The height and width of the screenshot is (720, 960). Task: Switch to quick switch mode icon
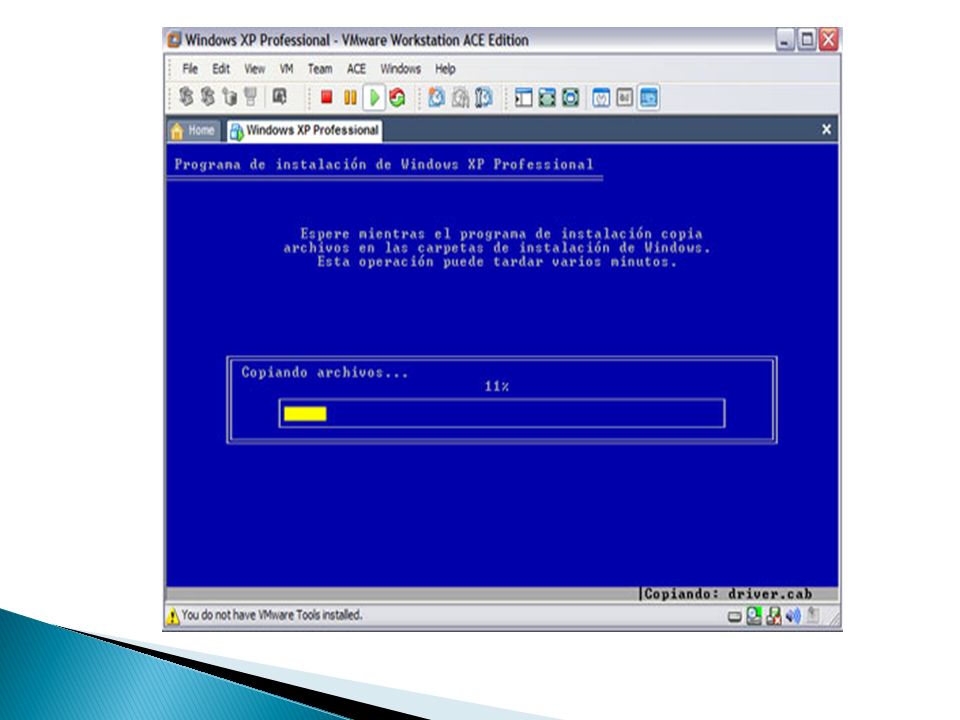547,97
